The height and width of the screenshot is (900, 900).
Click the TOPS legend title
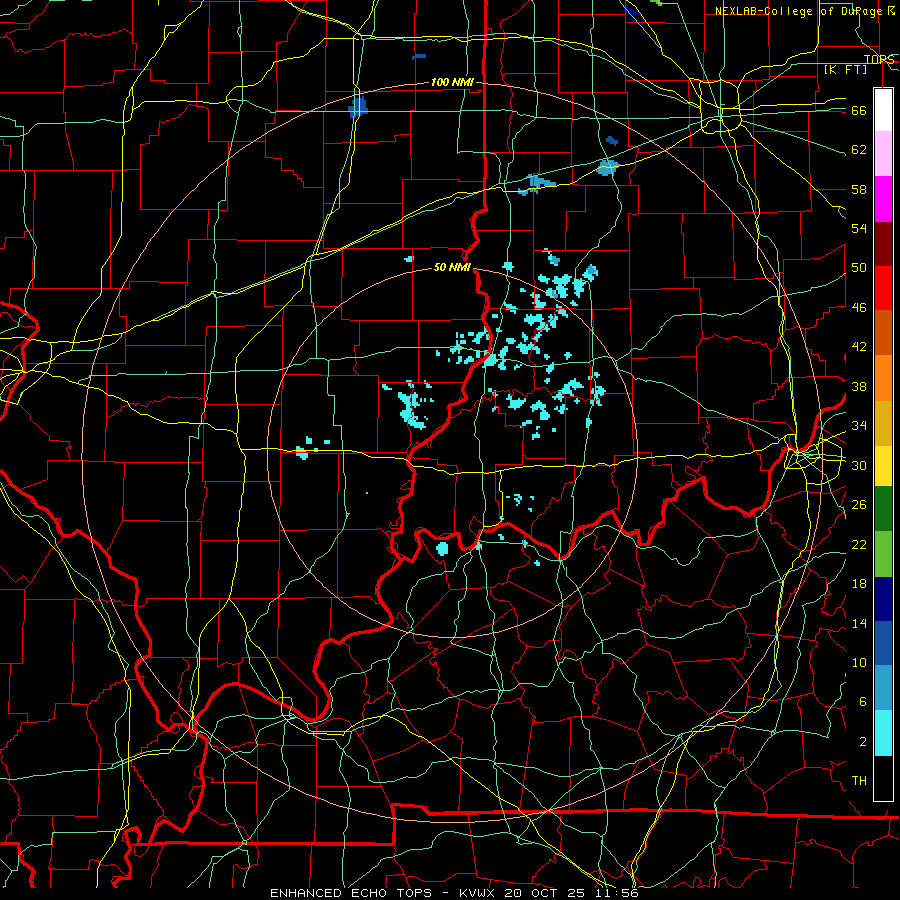[x=879, y=60]
